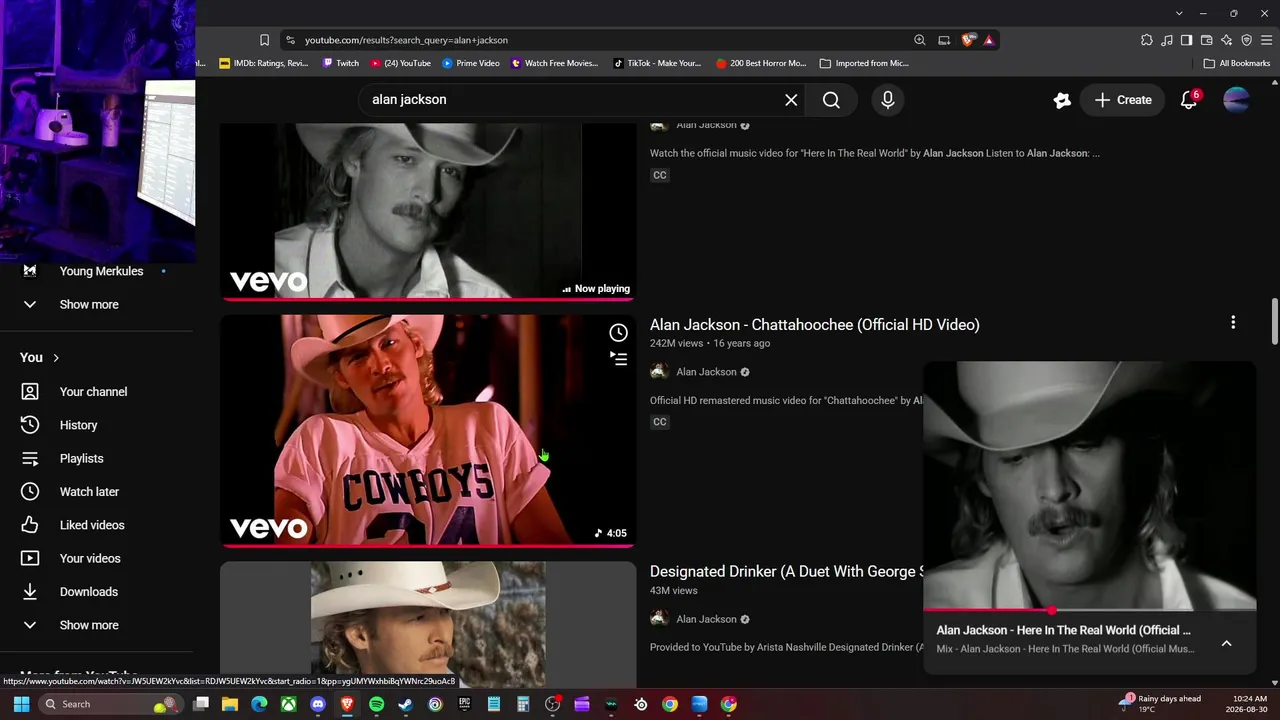Open the (24) YouTube bookmark
This screenshot has height=720, width=1280.
point(401,63)
